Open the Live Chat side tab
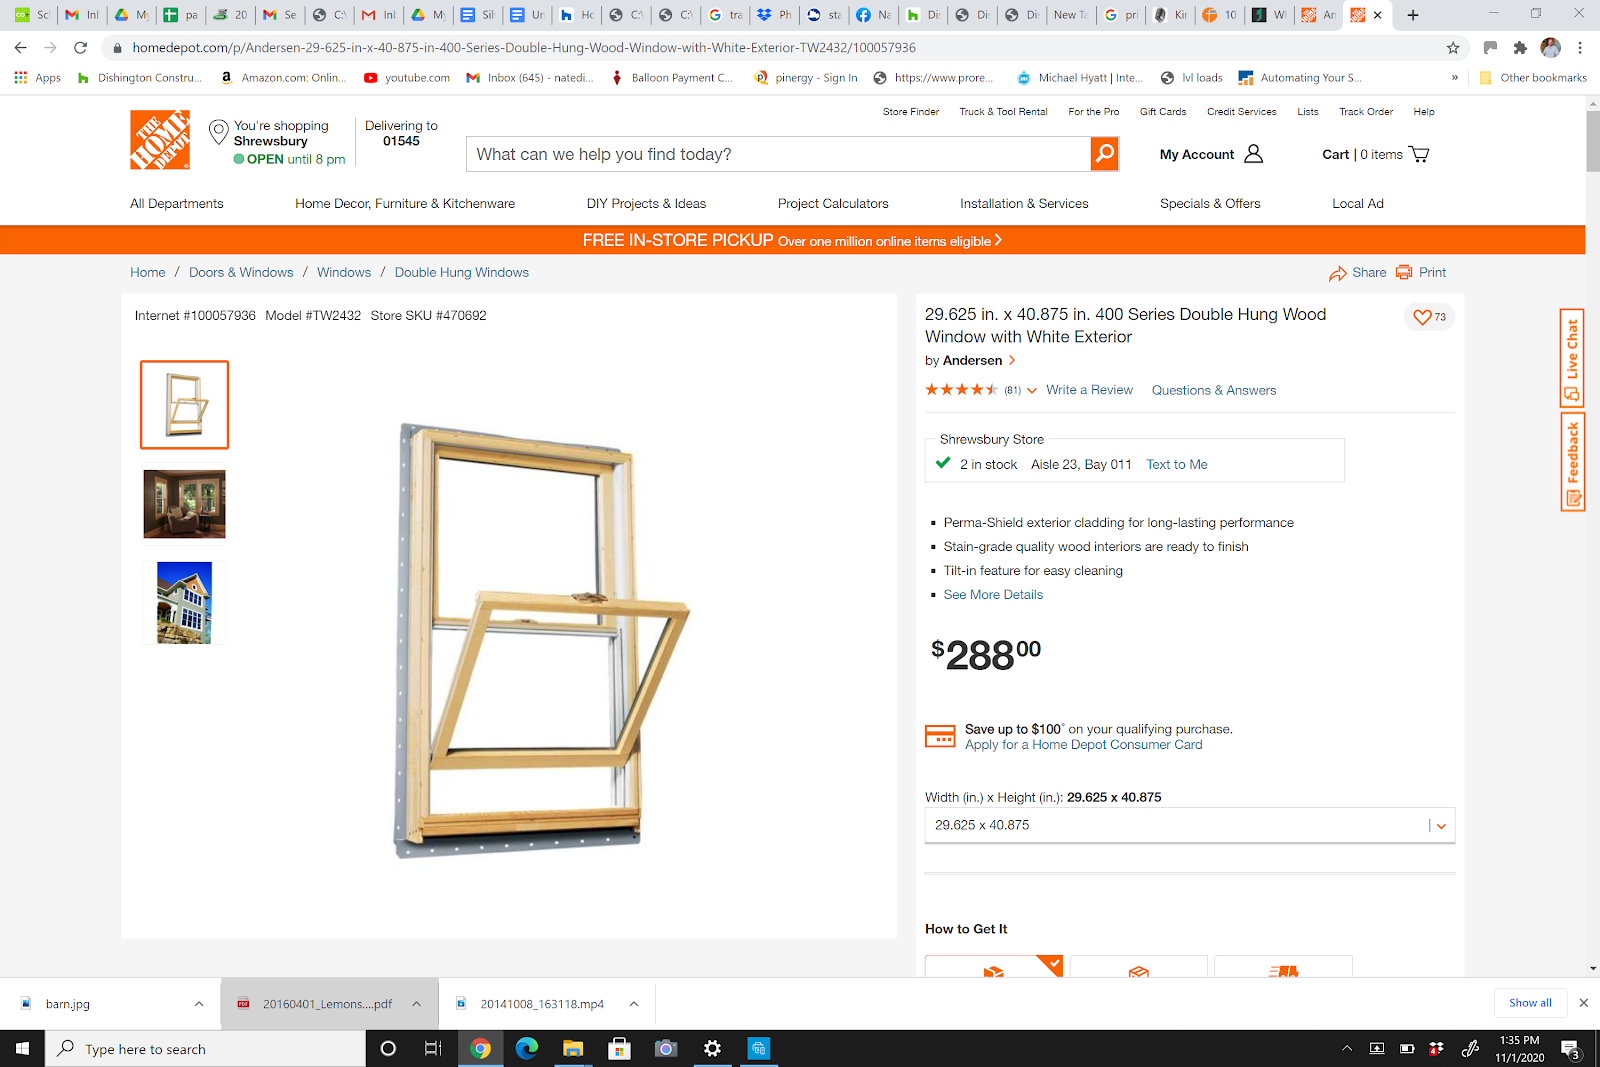Viewport: 1600px width, 1067px height. pyautogui.click(x=1572, y=357)
